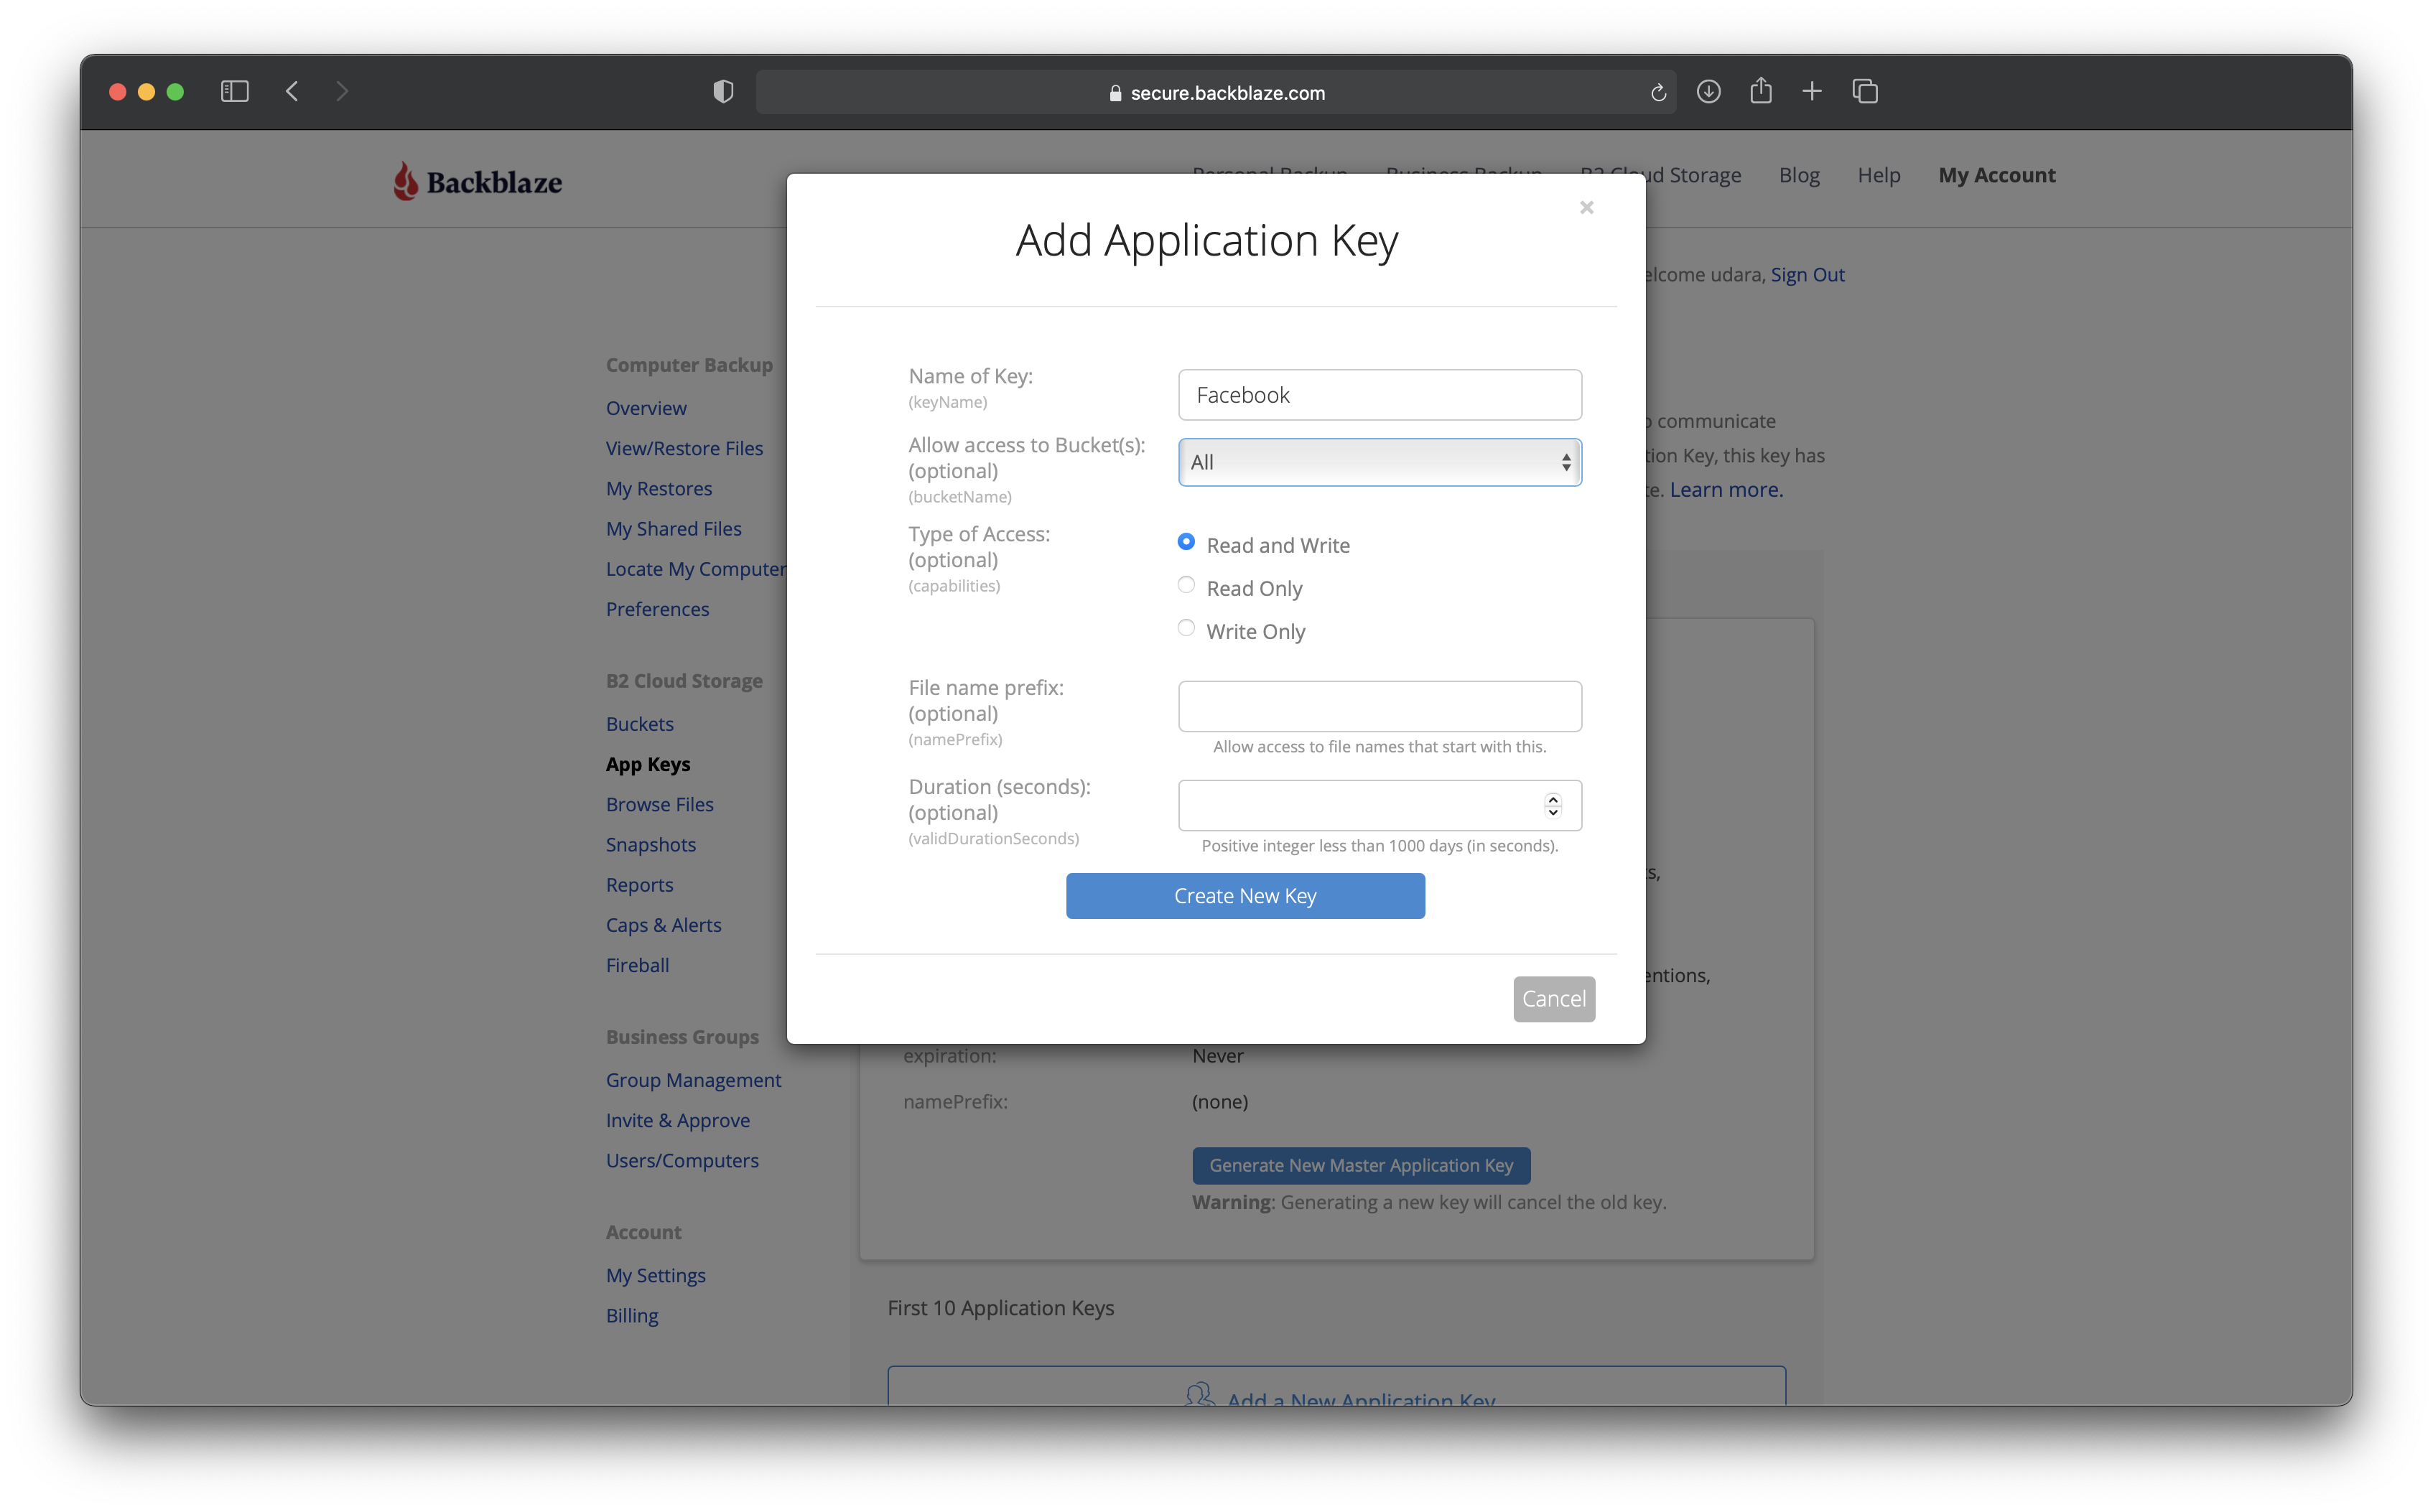The width and height of the screenshot is (2433, 1512).
Task: Open Buckets under B2 Cloud Storage
Action: click(x=639, y=724)
